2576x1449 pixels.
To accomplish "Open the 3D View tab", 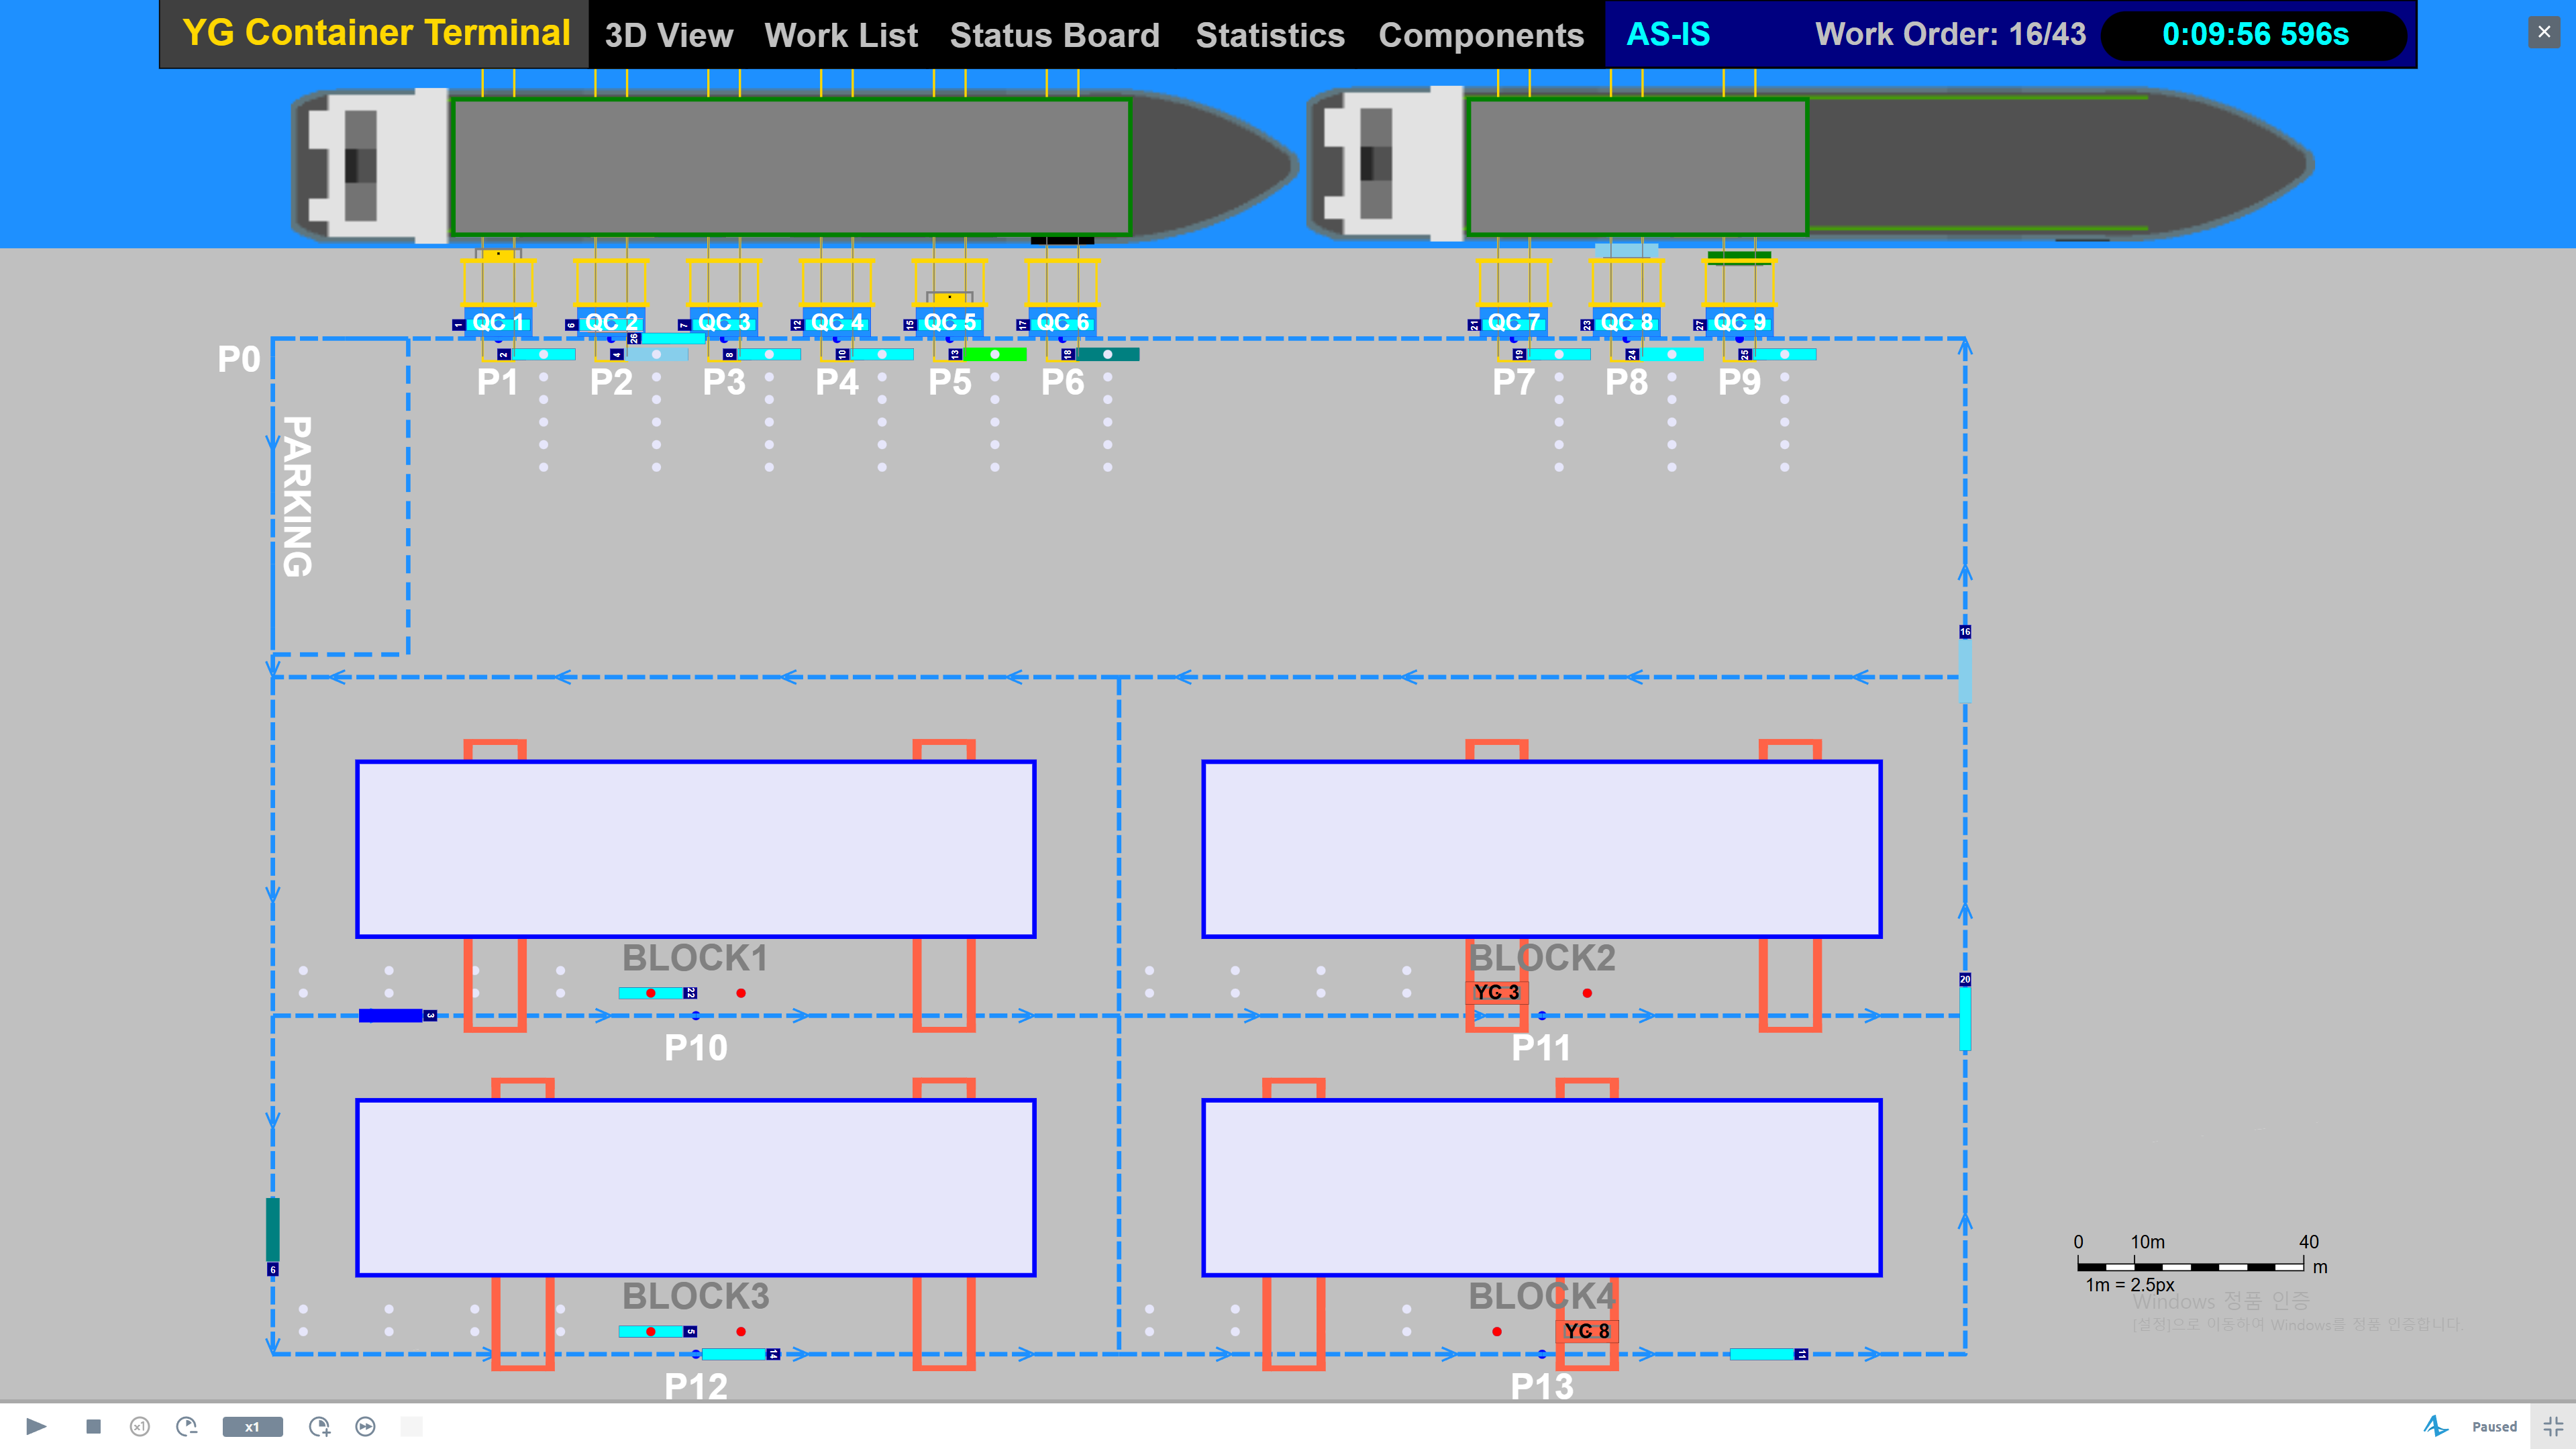I will point(668,35).
